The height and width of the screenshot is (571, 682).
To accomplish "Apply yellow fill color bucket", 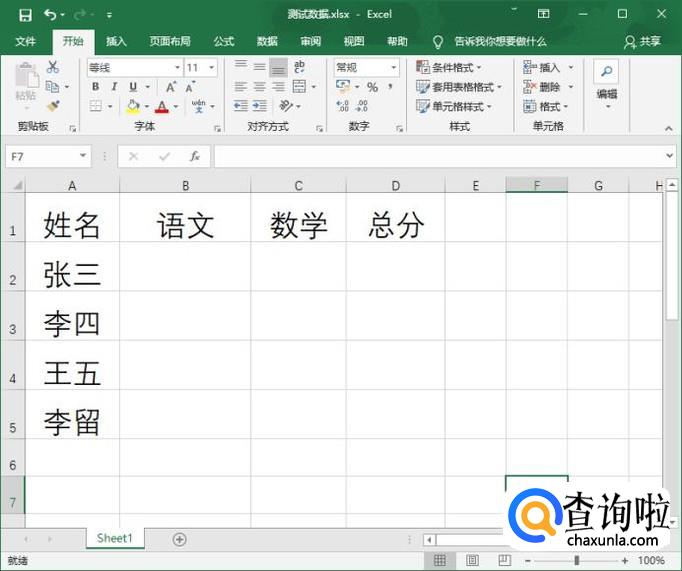I will 133,106.
